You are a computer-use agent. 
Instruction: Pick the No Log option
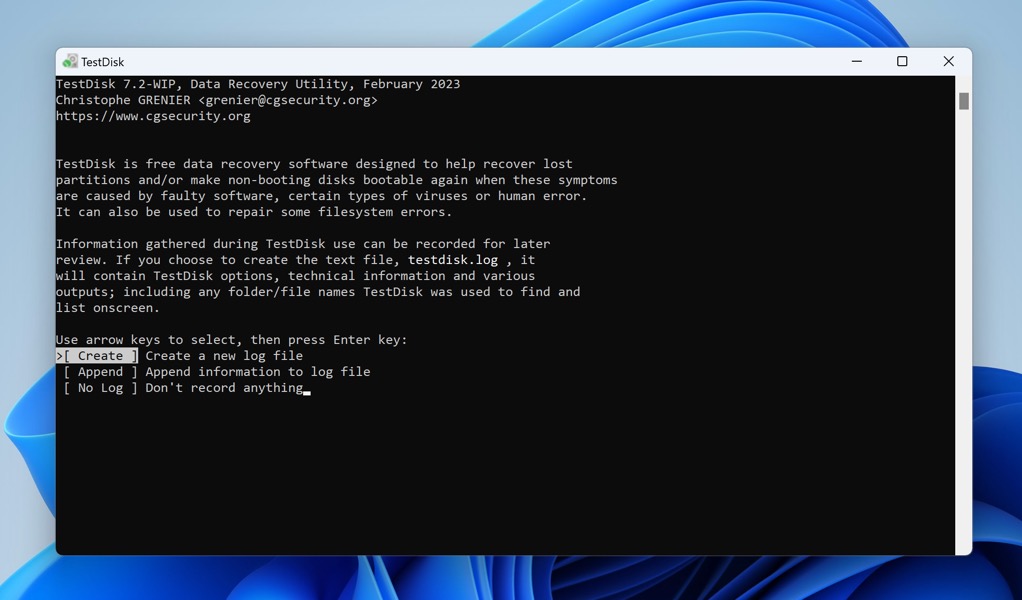tap(100, 388)
